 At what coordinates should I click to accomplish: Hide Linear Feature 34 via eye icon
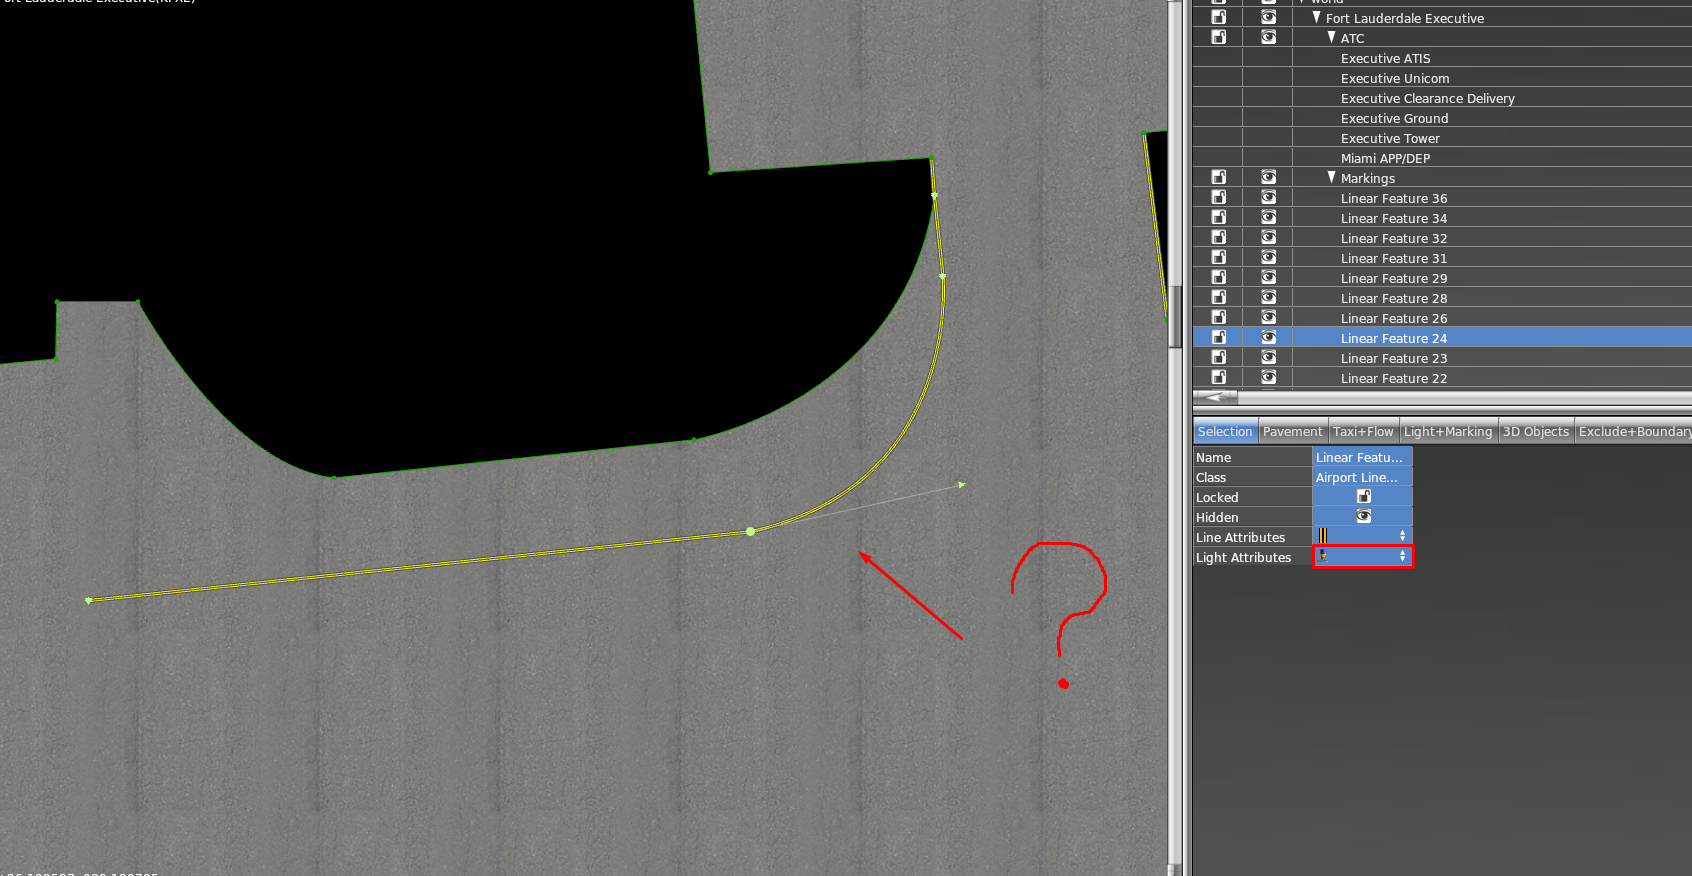point(1268,217)
